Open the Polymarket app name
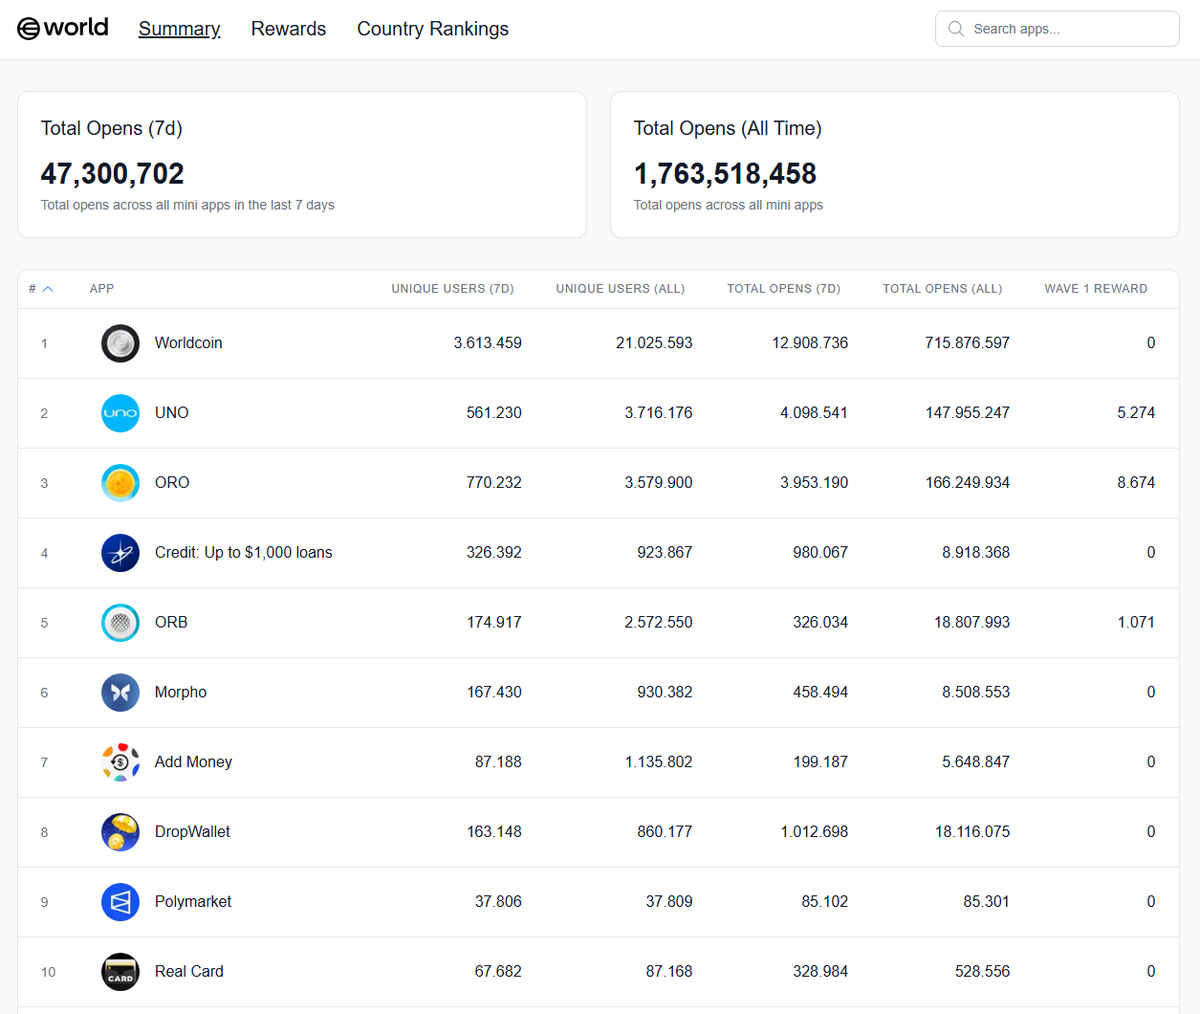 pos(193,902)
